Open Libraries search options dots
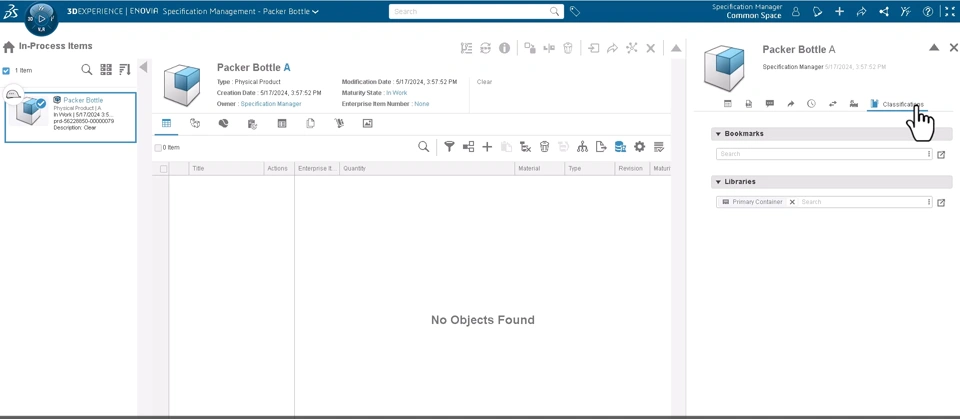This screenshot has height=419, width=960. point(929,202)
